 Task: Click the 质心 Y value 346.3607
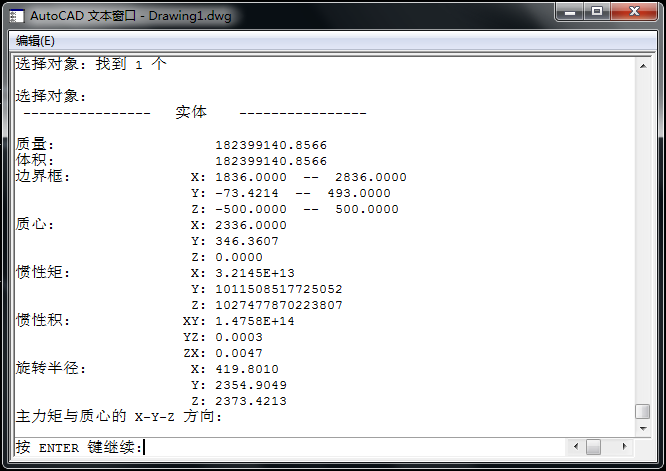click(247, 241)
